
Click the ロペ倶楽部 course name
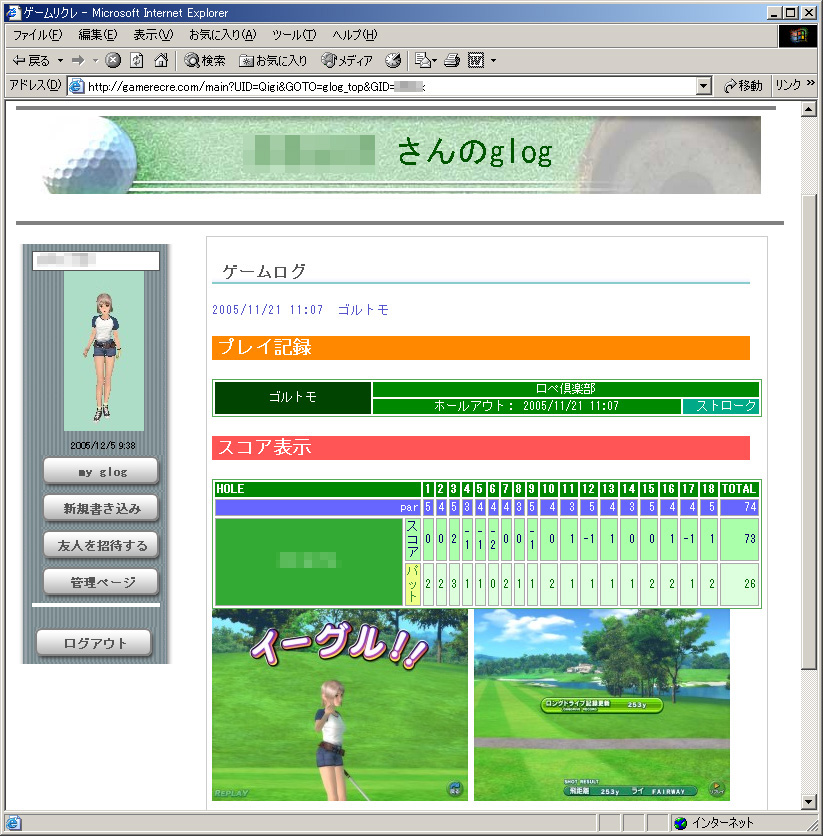566,389
